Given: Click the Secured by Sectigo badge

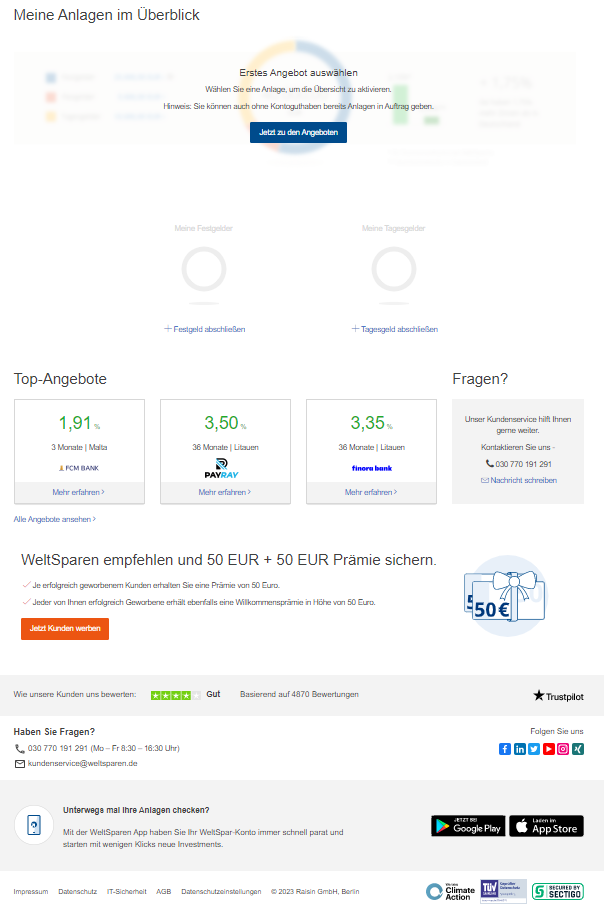Looking at the screenshot, I should tap(558, 891).
